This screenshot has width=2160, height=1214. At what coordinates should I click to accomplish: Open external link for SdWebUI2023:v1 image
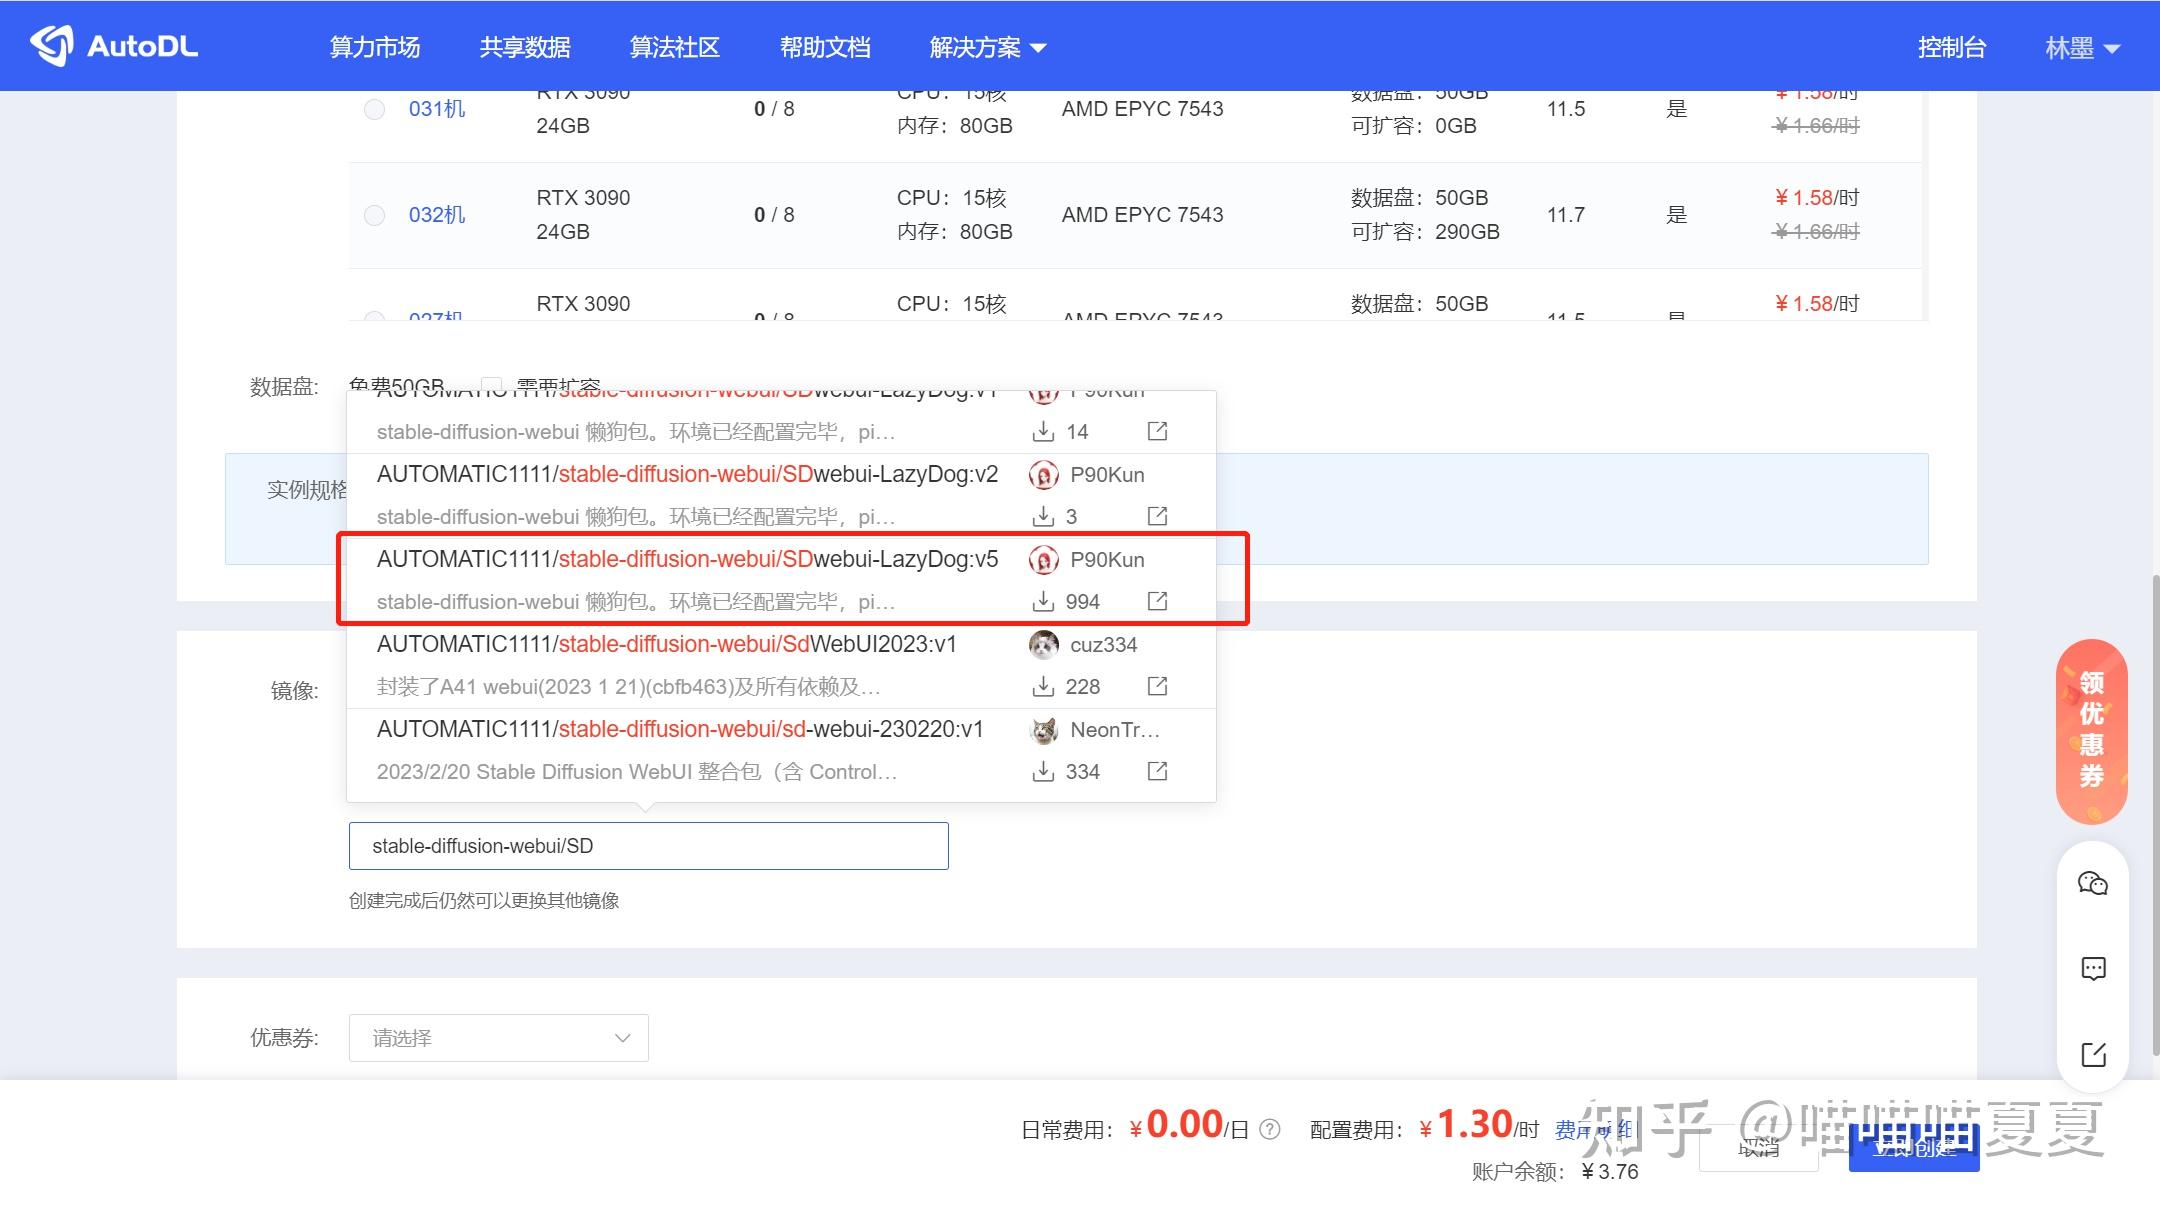tap(1157, 686)
